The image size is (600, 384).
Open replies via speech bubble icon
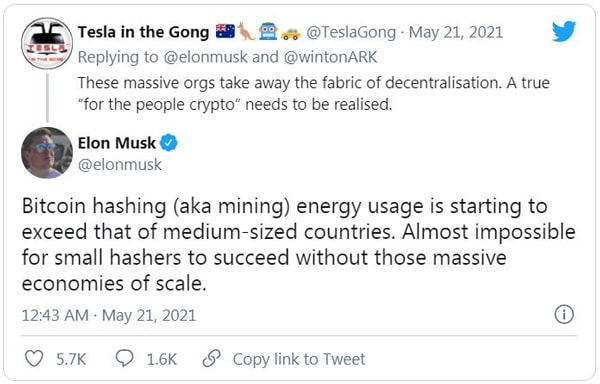(125, 359)
